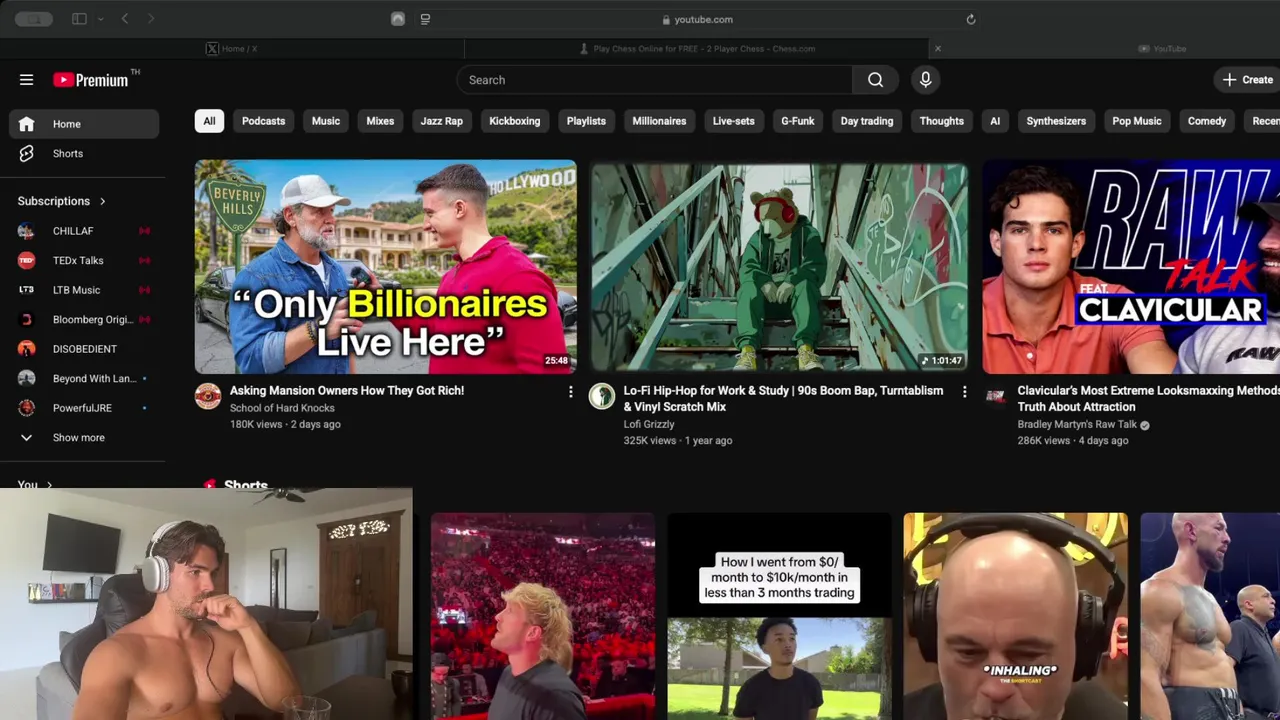Image resolution: width=1280 pixels, height=720 pixels.
Task: Open Bradley Martyn's Raw Talk channel link
Action: pos(1077,424)
